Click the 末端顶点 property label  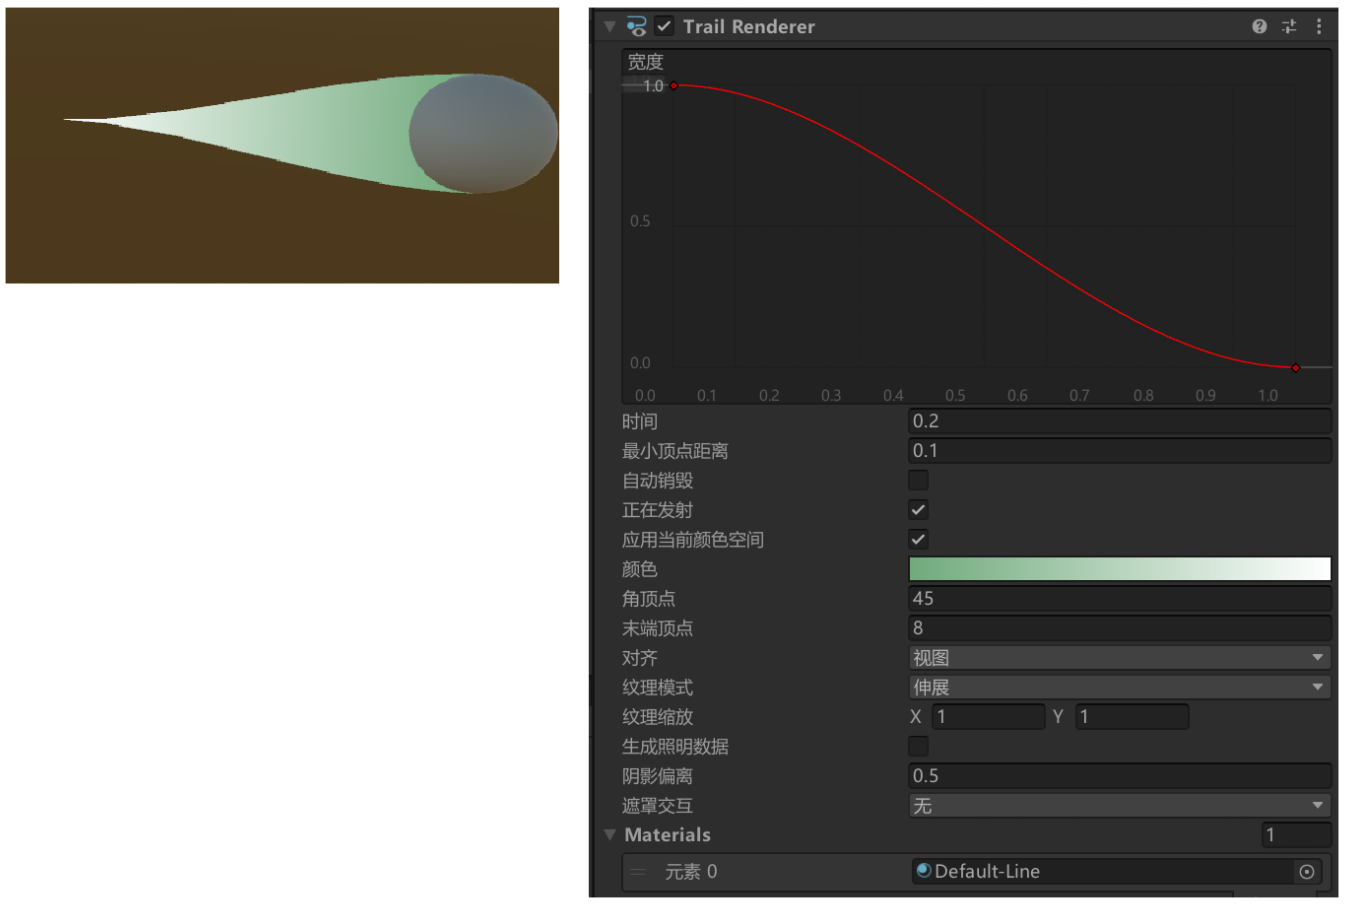[x=658, y=628]
